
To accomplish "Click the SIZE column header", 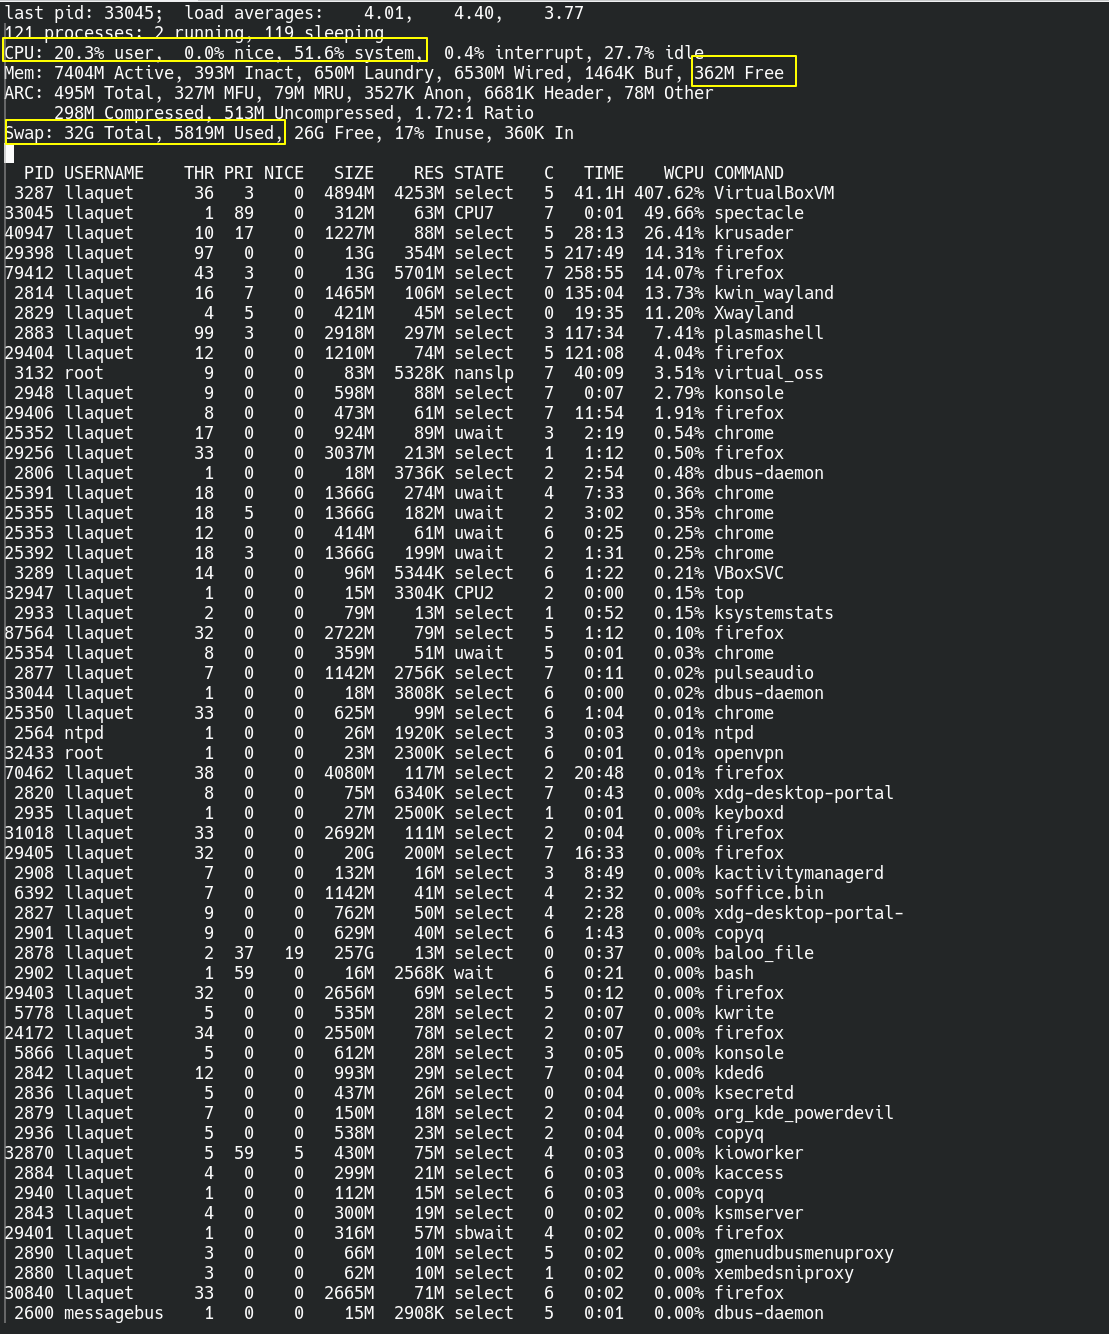I will [x=352, y=172].
